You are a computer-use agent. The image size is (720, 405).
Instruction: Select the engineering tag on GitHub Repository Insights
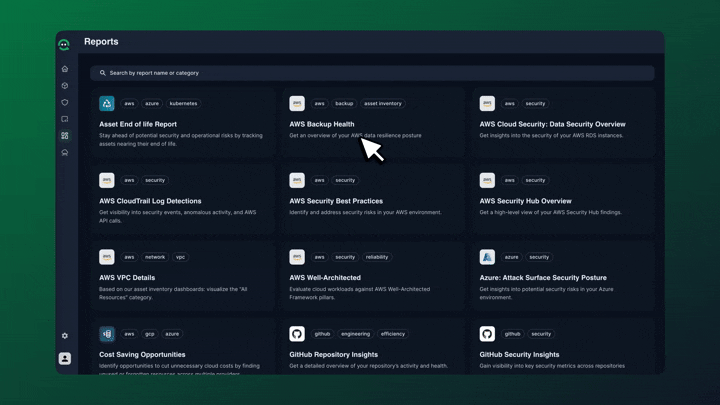355,334
